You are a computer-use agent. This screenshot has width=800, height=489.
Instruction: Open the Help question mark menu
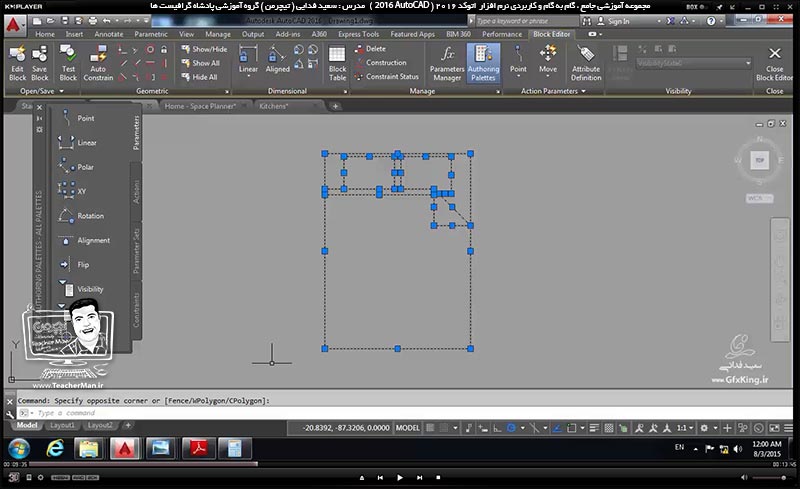pyautogui.click(x=711, y=21)
